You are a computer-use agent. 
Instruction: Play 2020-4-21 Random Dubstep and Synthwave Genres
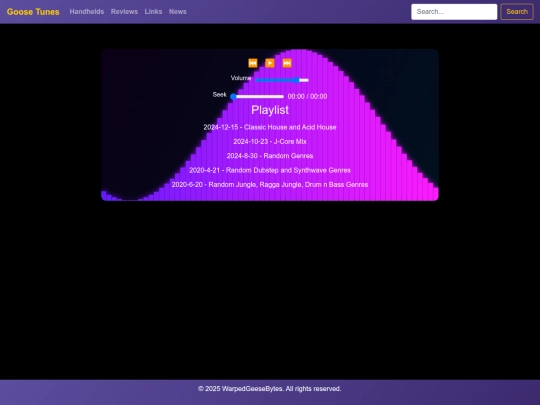click(270, 170)
